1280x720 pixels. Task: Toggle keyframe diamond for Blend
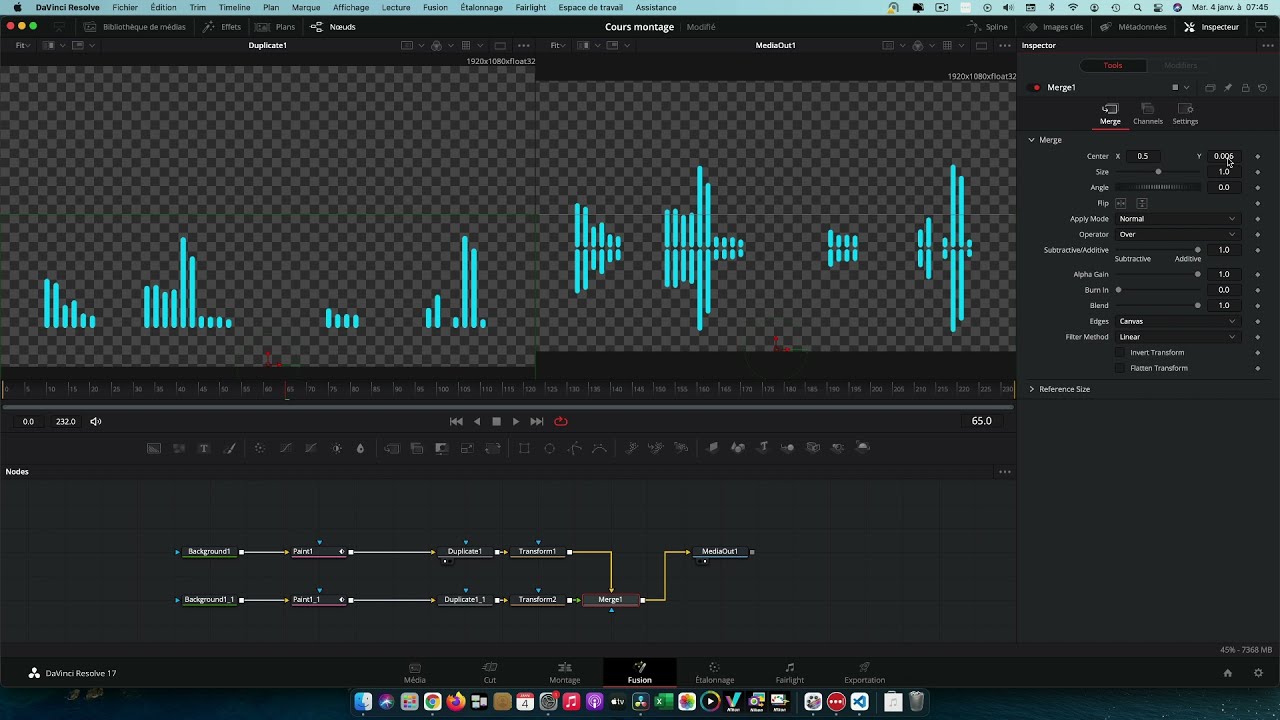[x=1258, y=306]
